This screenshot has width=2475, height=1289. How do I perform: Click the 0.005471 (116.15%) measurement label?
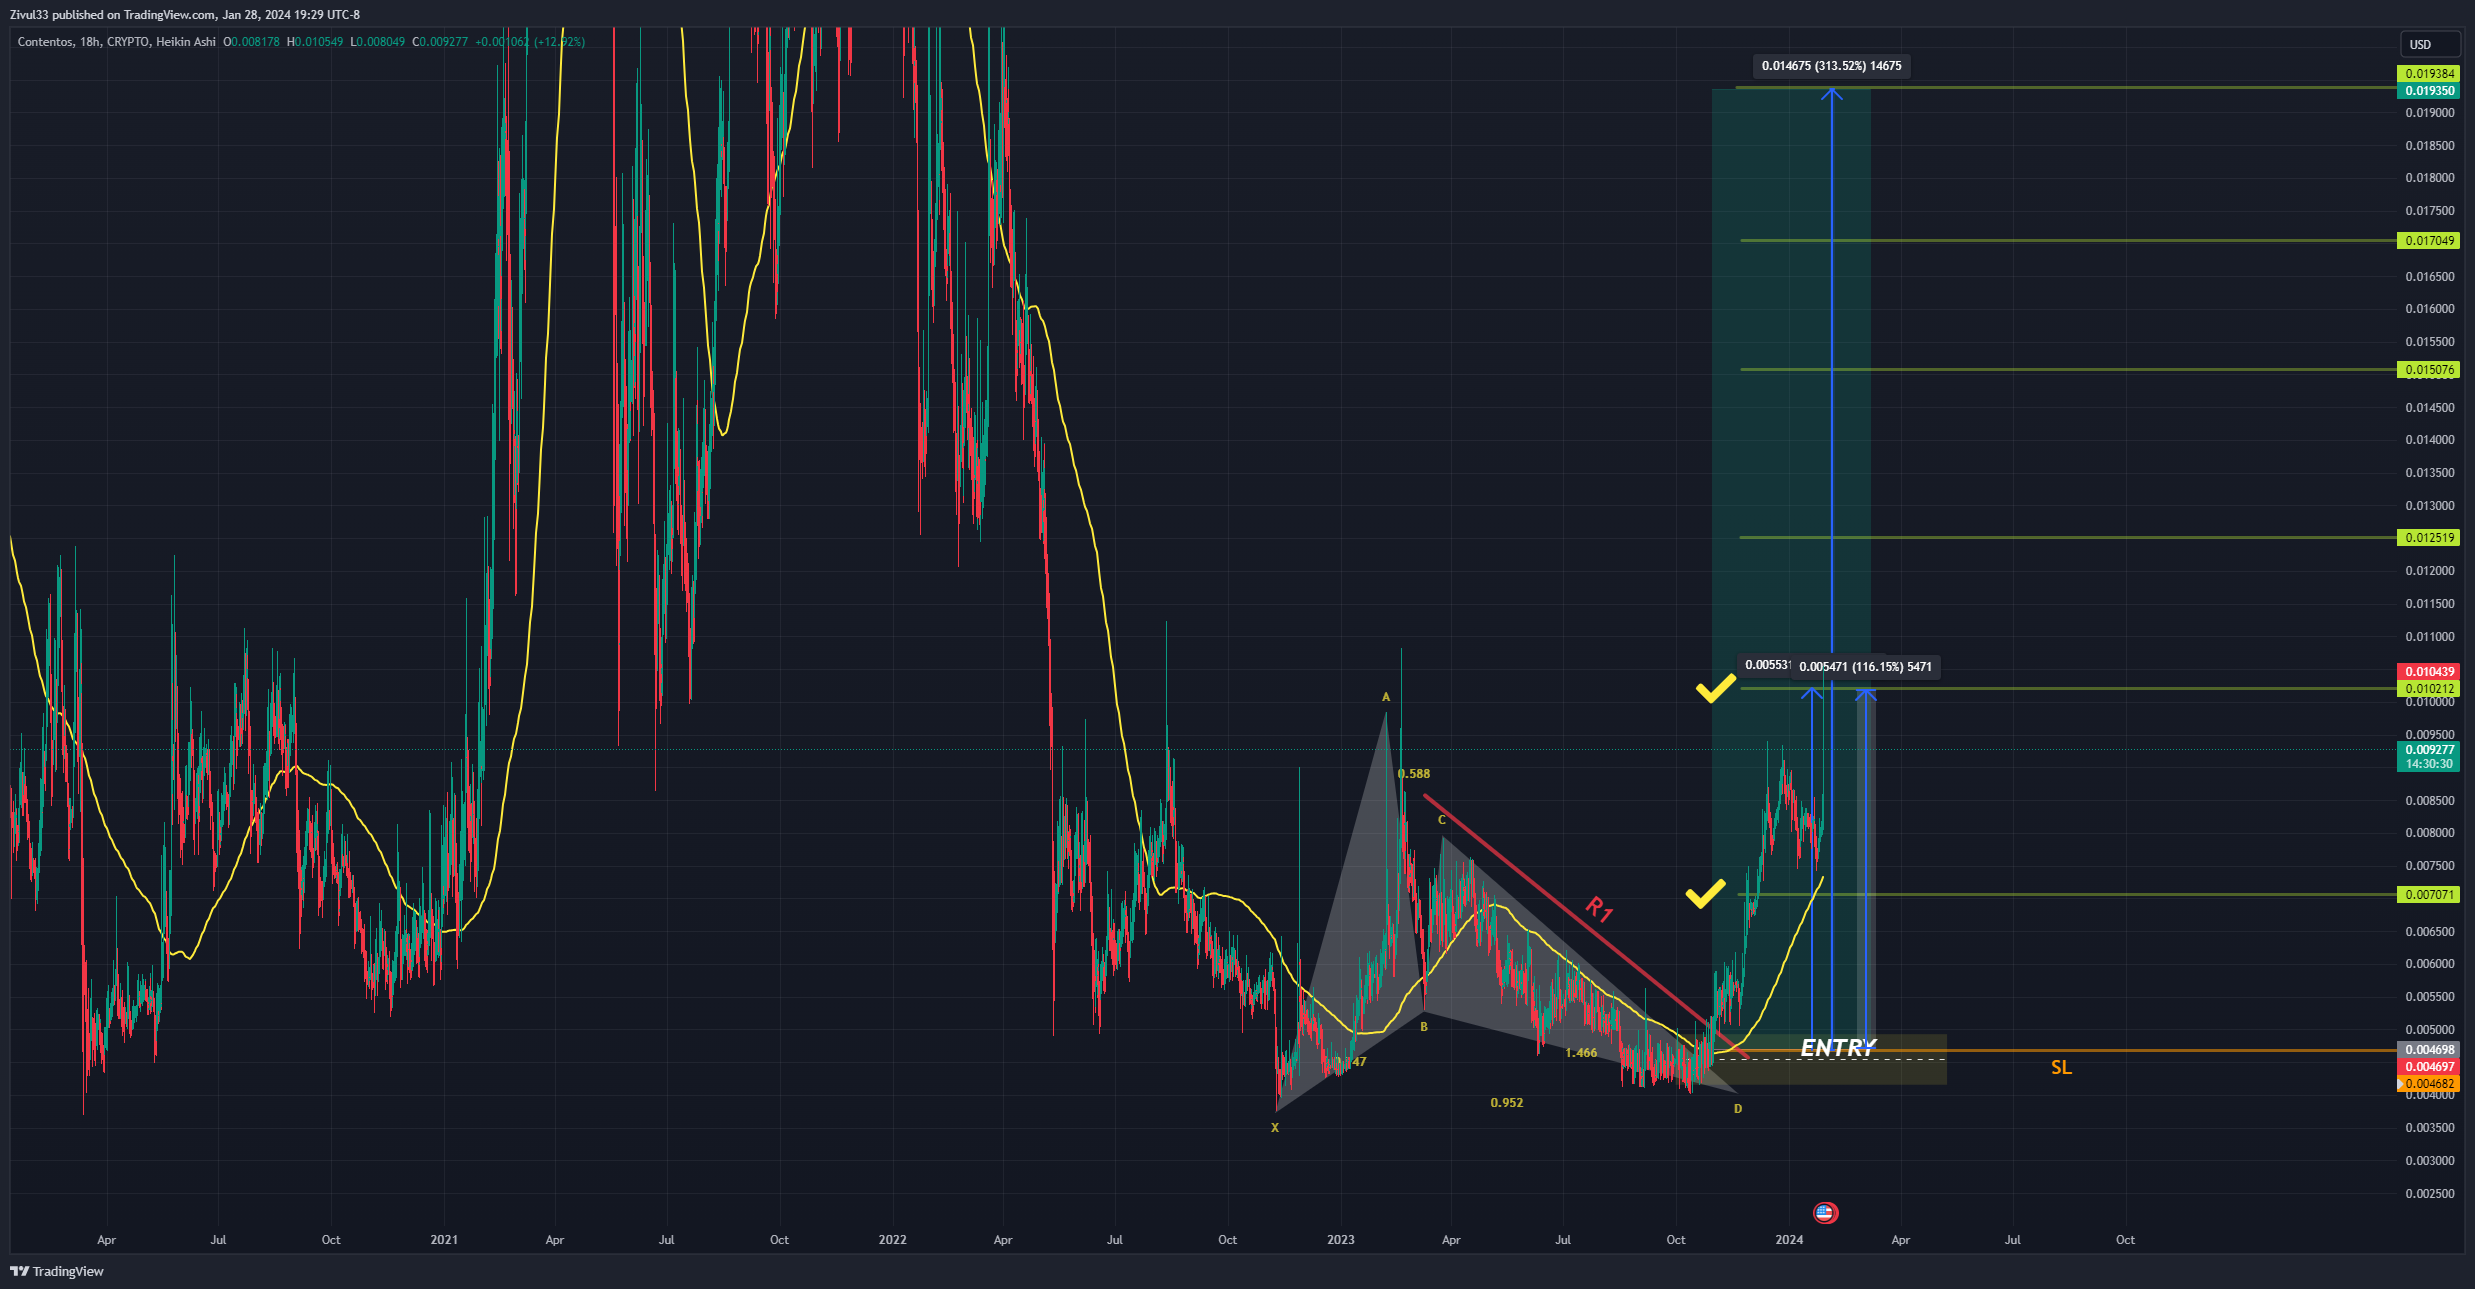(x=1865, y=667)
